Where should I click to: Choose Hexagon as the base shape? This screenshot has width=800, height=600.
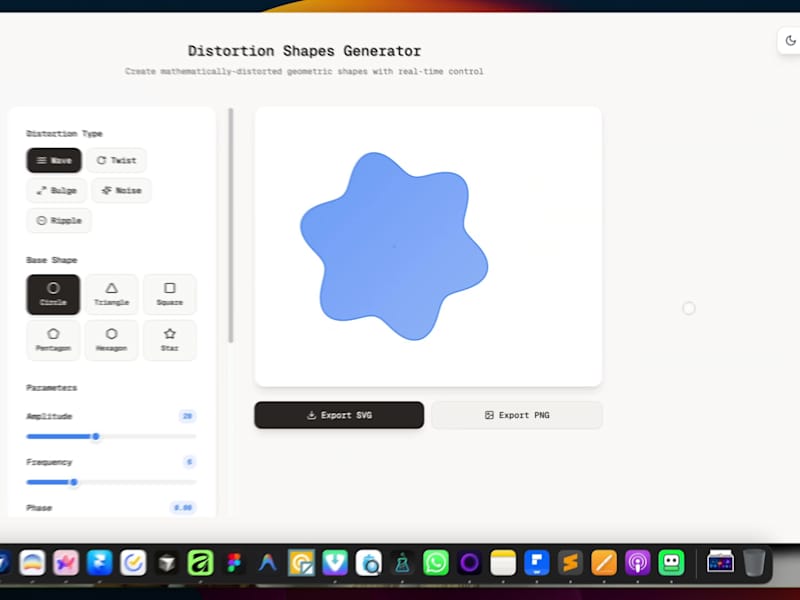pos(111,340)
